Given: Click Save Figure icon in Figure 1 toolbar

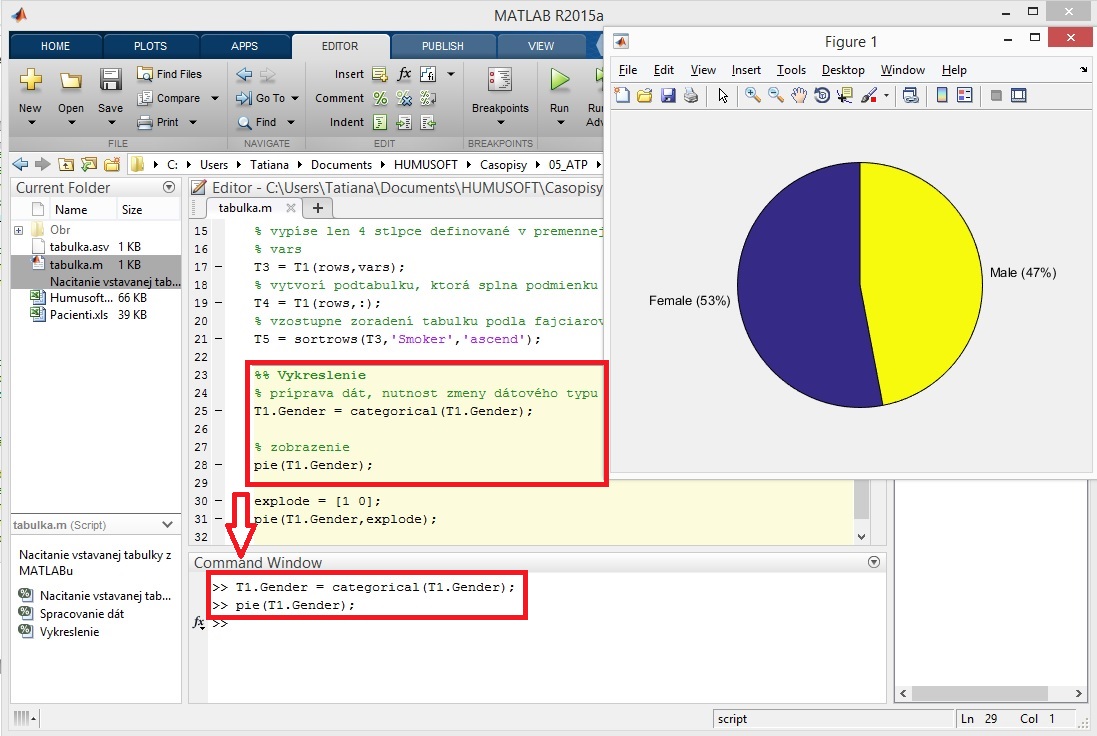Looking at the screenshot, I should (x=668, y=95).
